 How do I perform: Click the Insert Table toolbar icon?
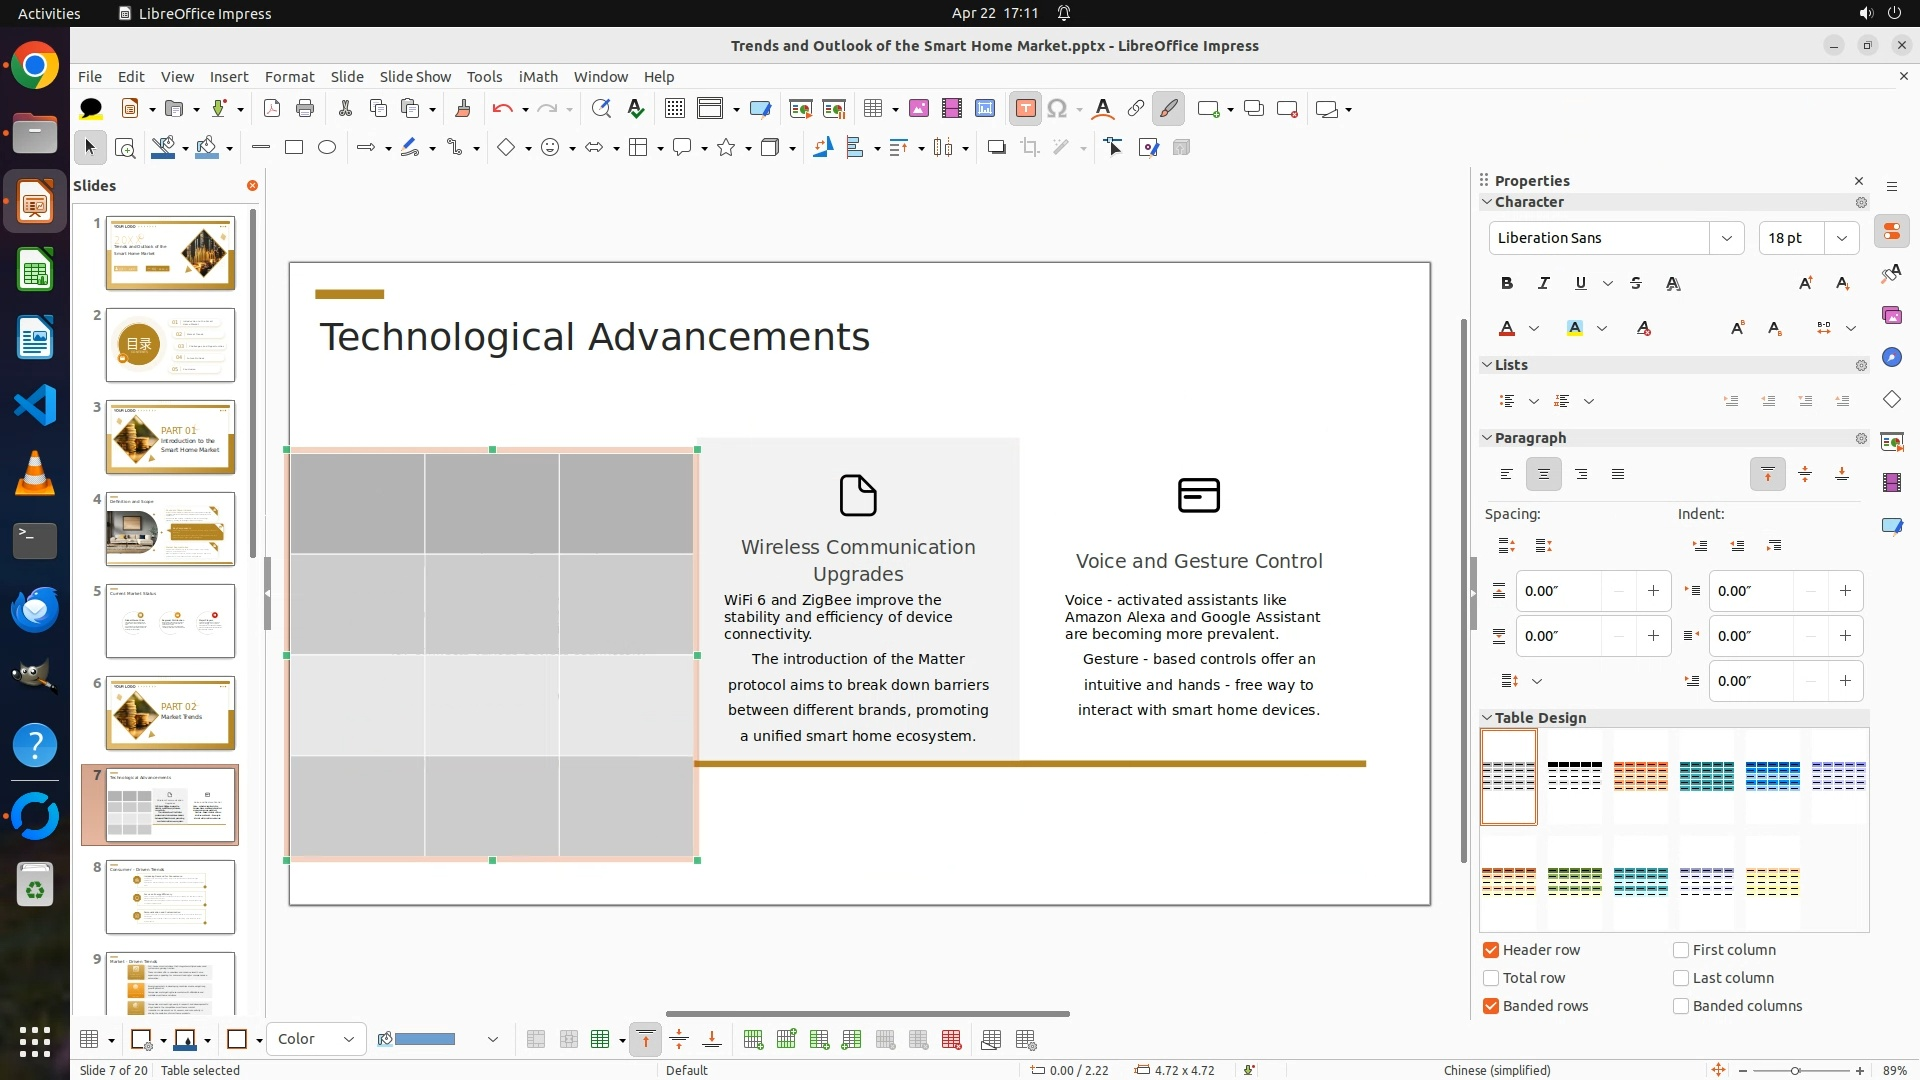tap(873, 109)
